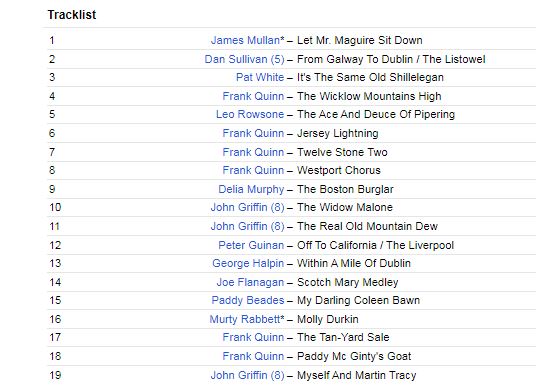
Task: Click the Joe Flanagan link
Action: pos(250,282)
